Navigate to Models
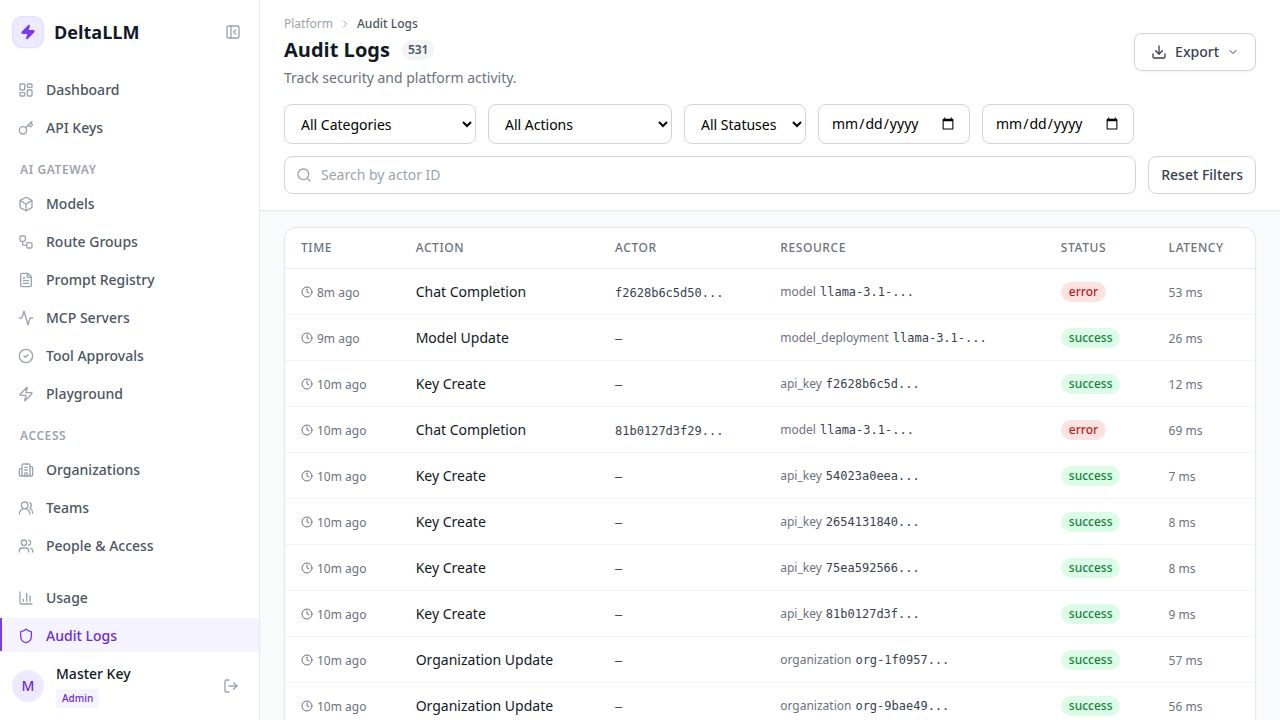The height and width of the screenshot is (720, 1280). [x=130, y=204]
